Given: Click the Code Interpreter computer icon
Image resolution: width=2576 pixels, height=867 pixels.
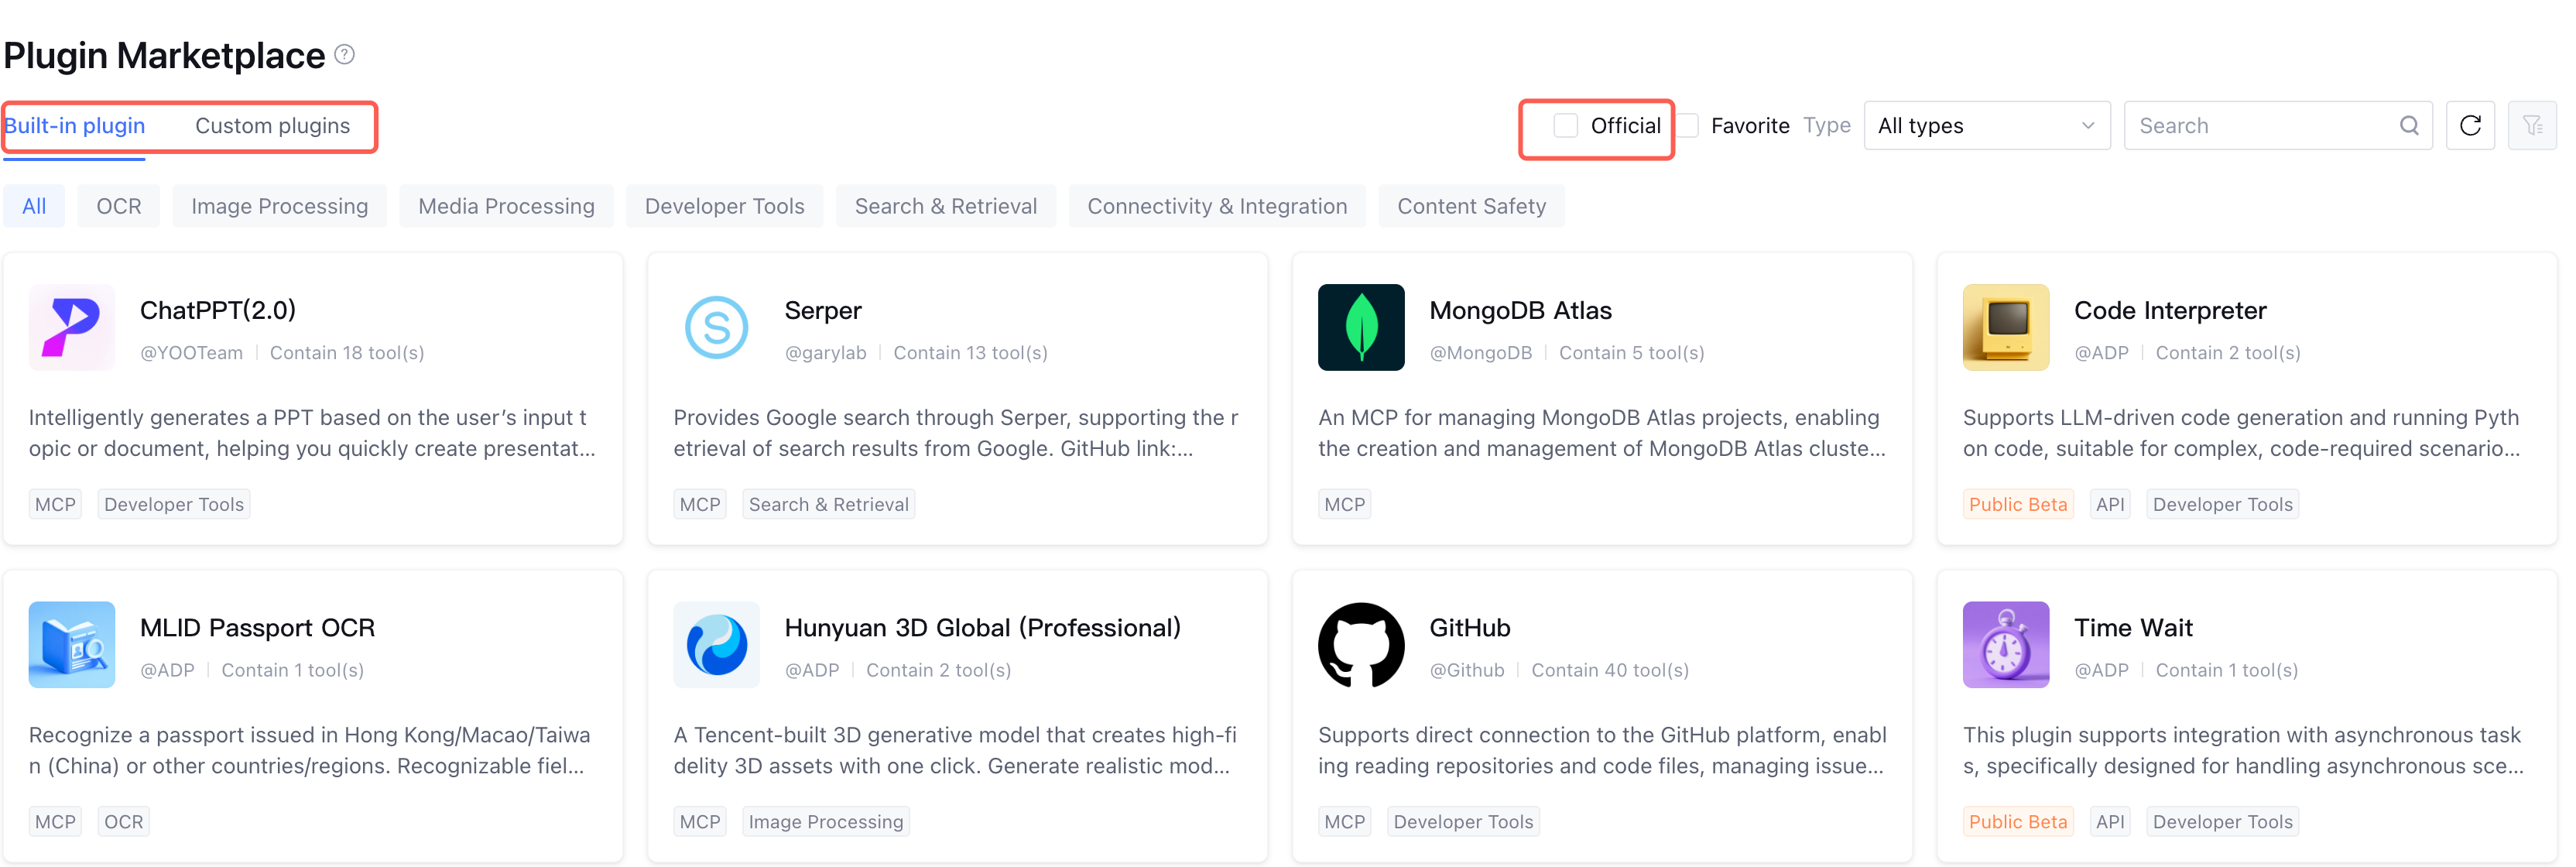Looking at the screenshot, I should [x=2005, y=327].
